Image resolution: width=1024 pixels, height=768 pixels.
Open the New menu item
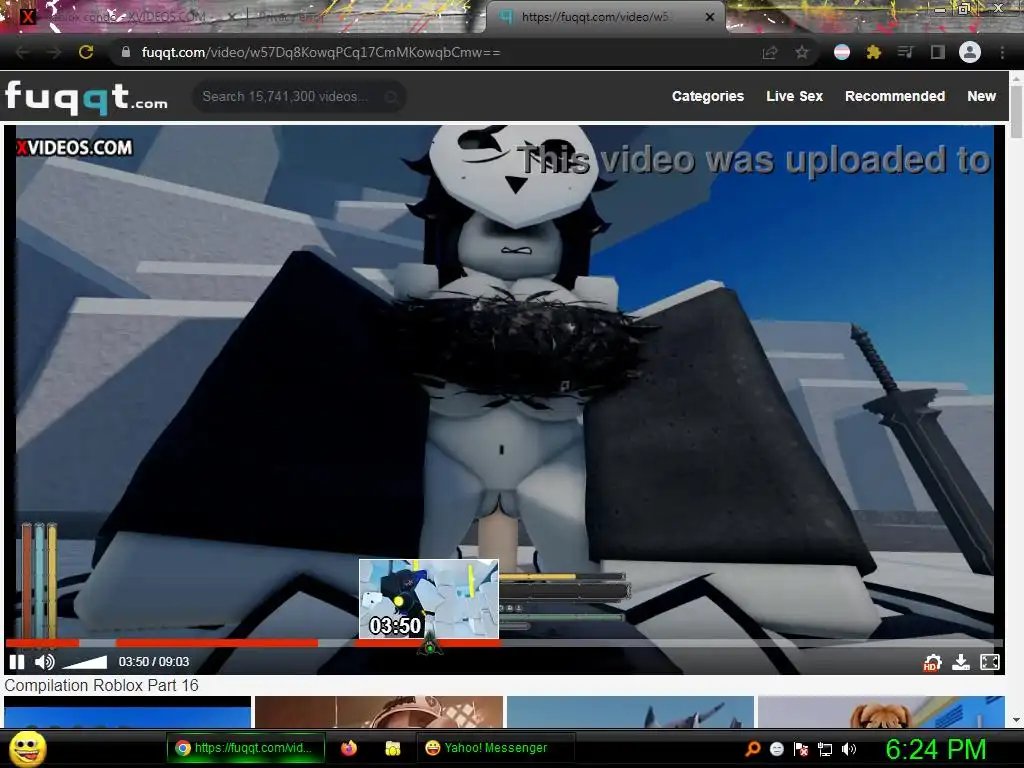(x=982, y=97)
